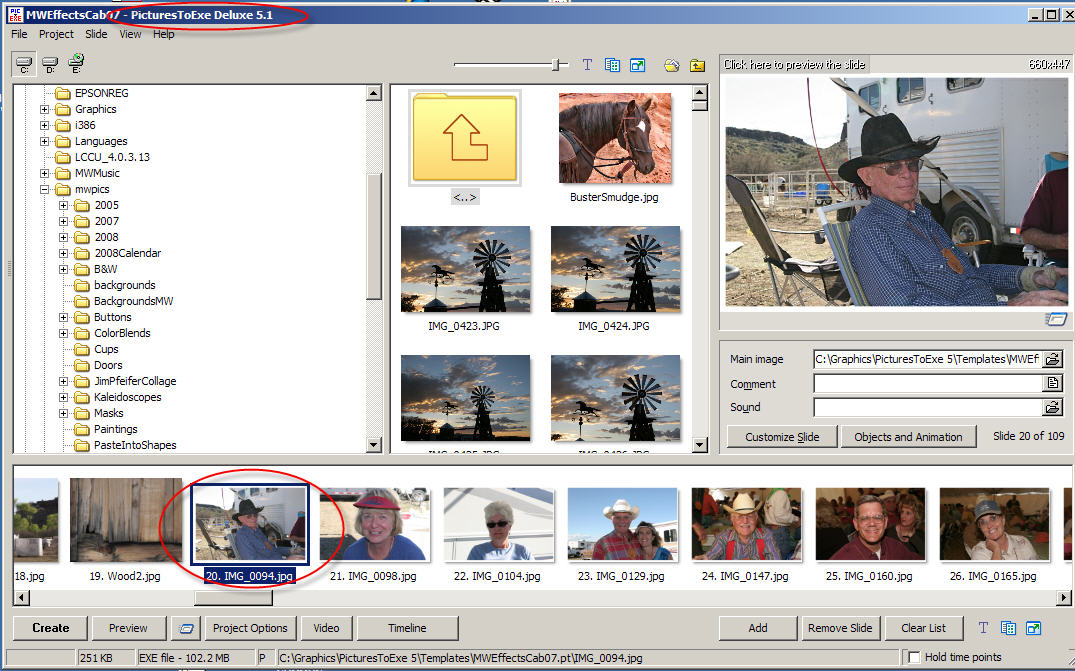Click the T icon next to Clear List

pyautogui.click(x=983, y=628)
